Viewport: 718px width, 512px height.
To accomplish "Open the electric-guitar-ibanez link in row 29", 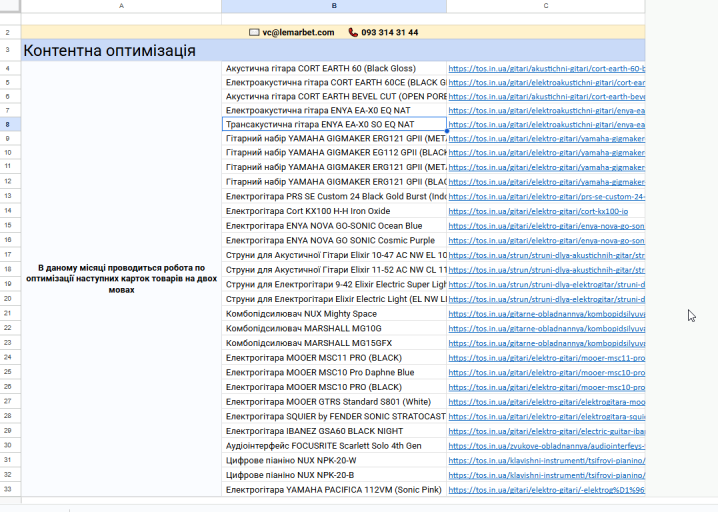I will click(x=547, y=431).
